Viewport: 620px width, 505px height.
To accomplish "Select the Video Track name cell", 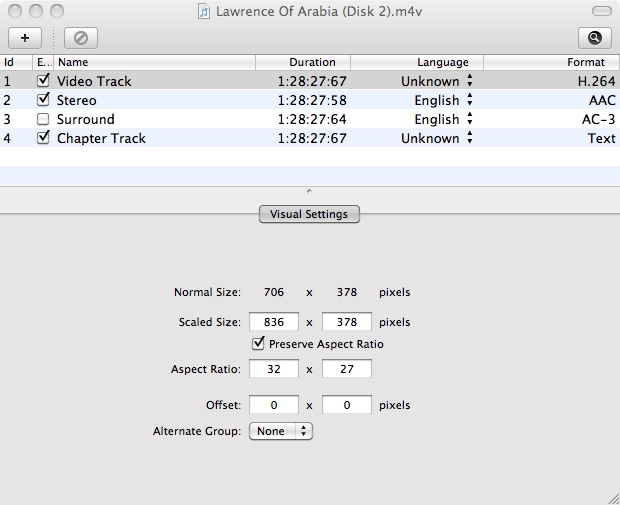I will (94, 81).
